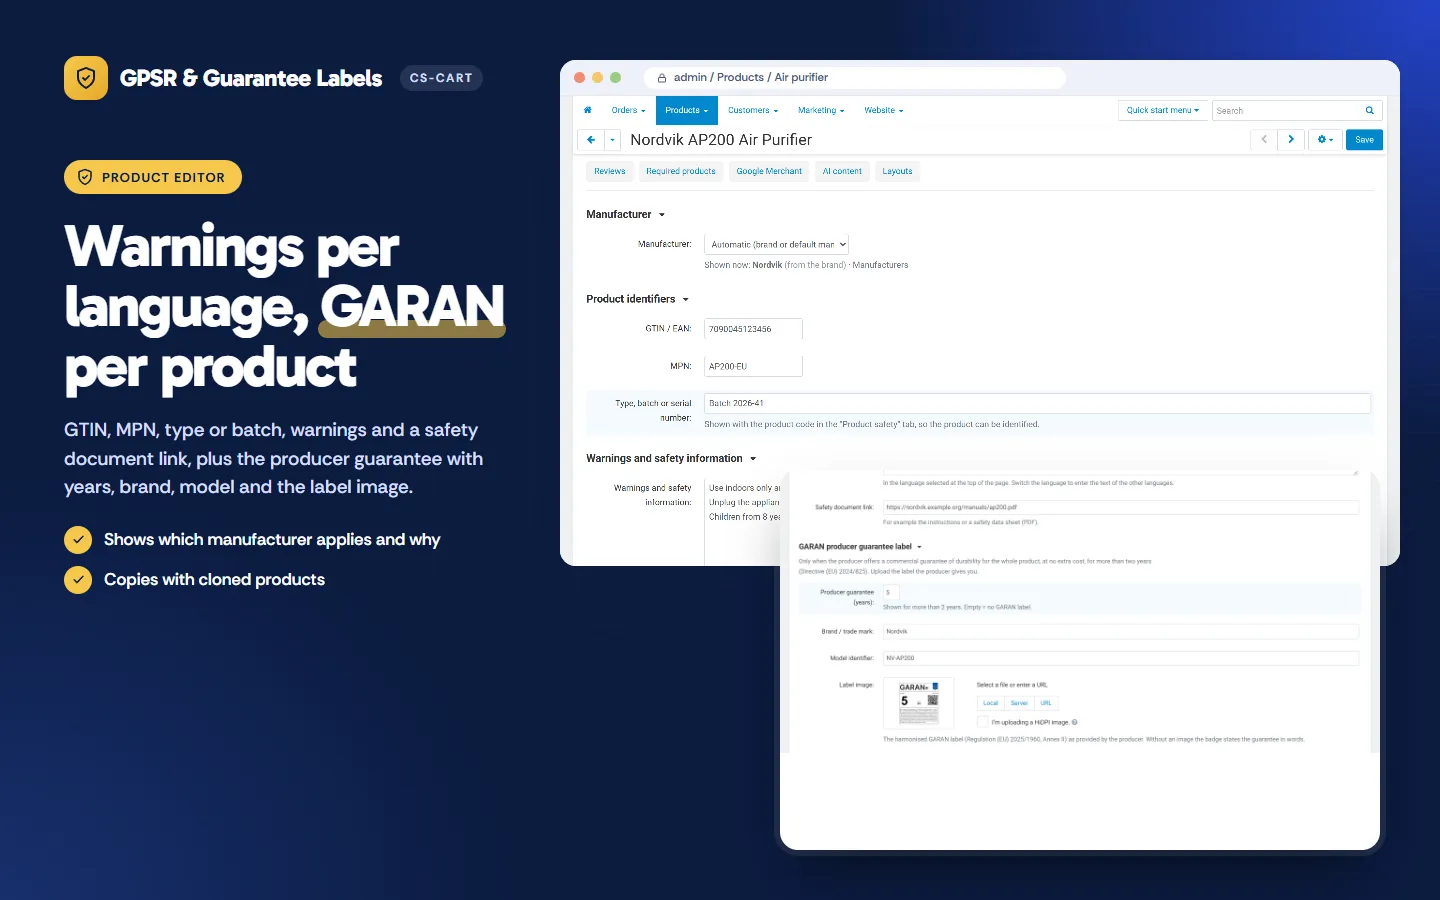Screen dimensions: 1440x900
Task: Click the HiDPI help question mark icon
Action: [x=1075, y=722]
